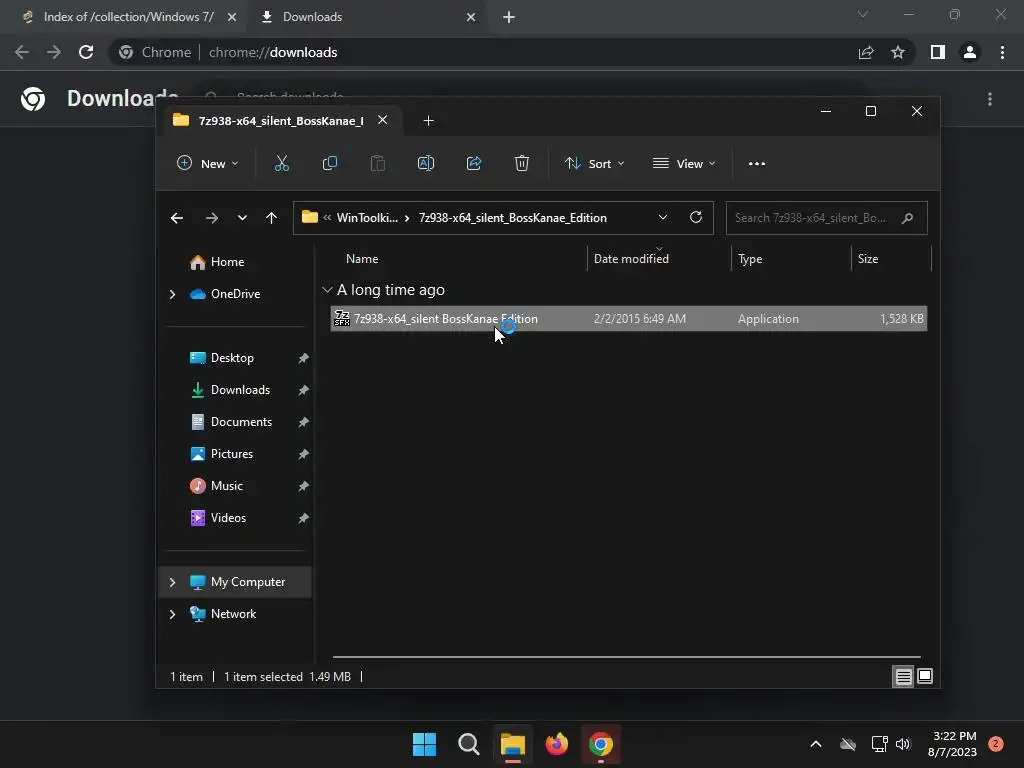The height and width of the screenshot is (768, 1024).
Task: Open recent locations dropdown chevron
Action: pos(242,218)
